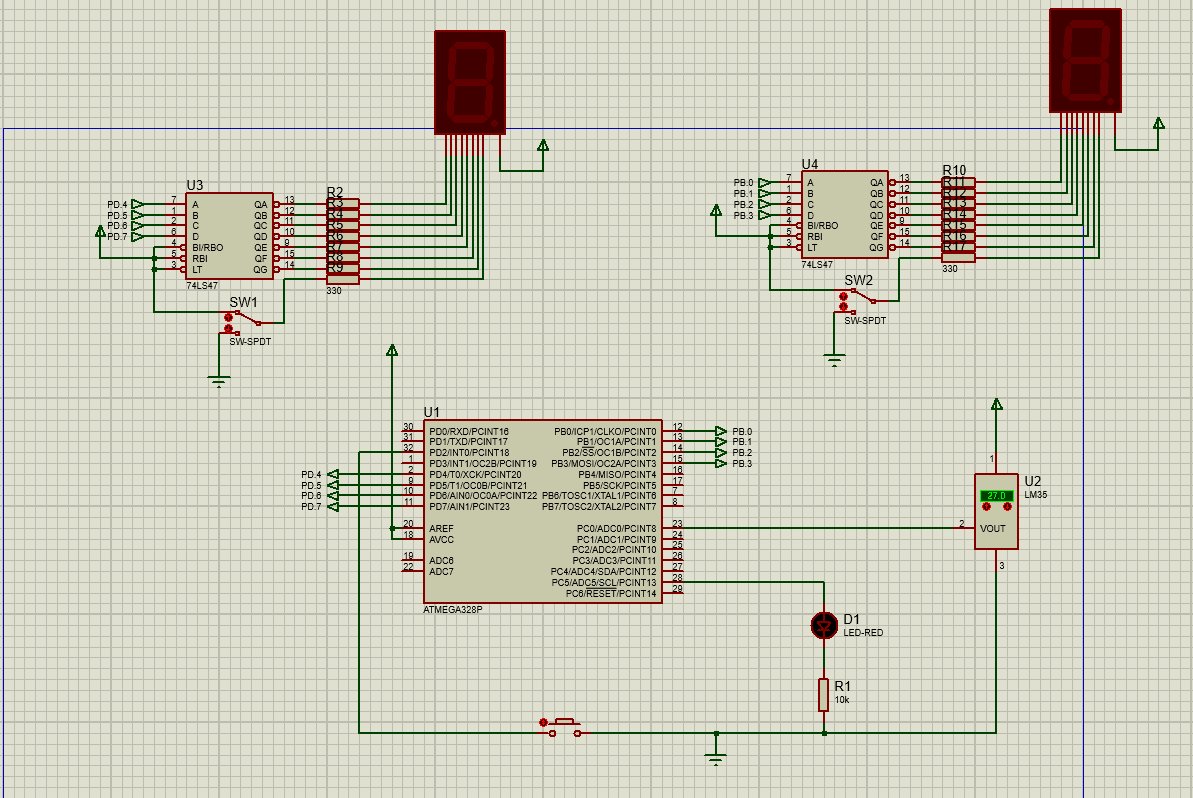The height and width of the screenshot is (798, 1193).
Task: Select the R10-R17 330 resistor pack
Action: point(959,220)
